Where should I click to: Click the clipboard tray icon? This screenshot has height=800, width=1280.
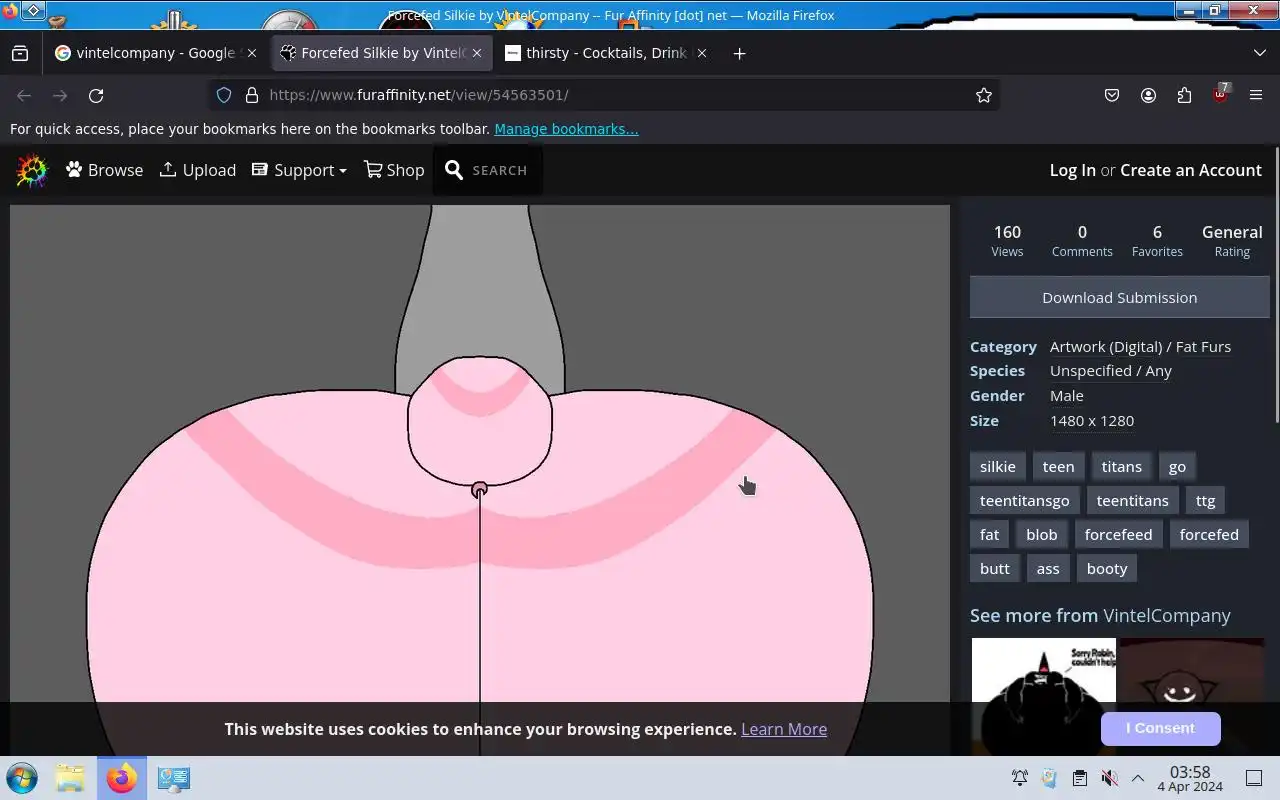(x=1079, y=778)
